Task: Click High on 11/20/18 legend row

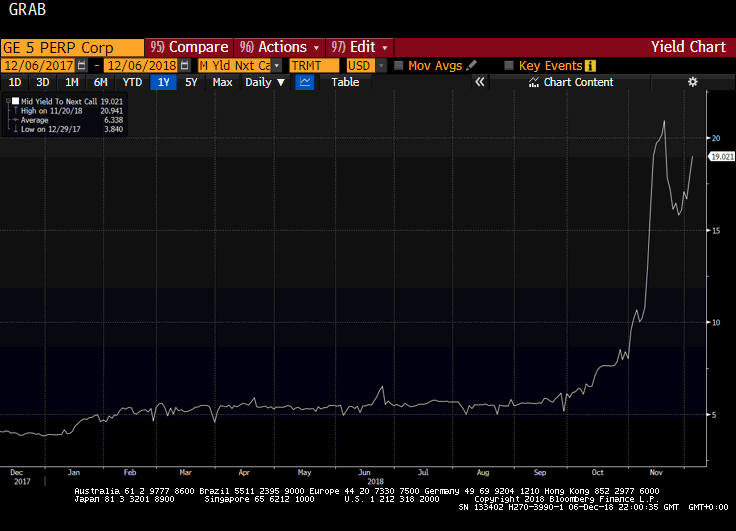Action: [x=68, y=111]
